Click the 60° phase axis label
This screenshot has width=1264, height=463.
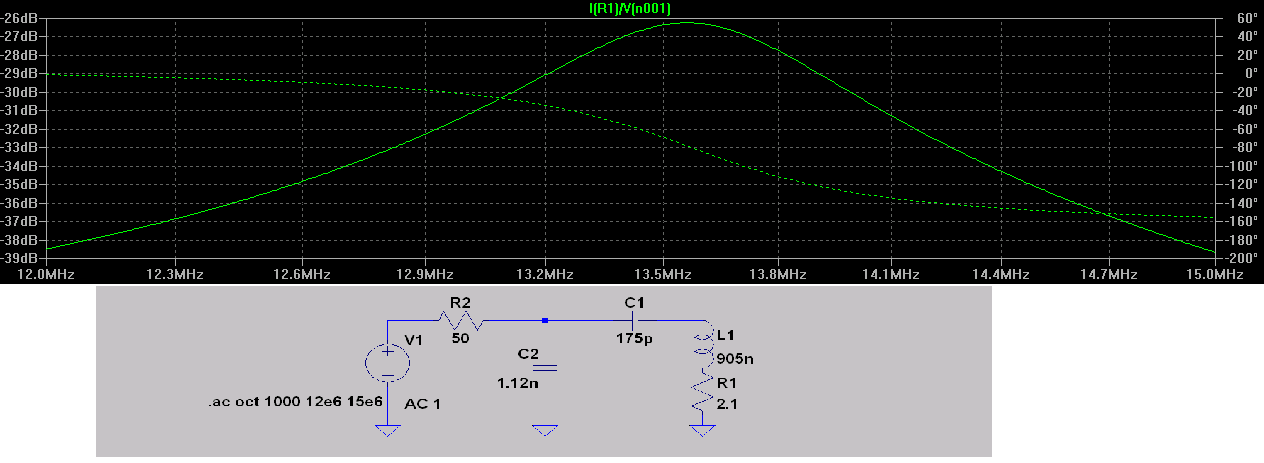(x=1246, y=17)
